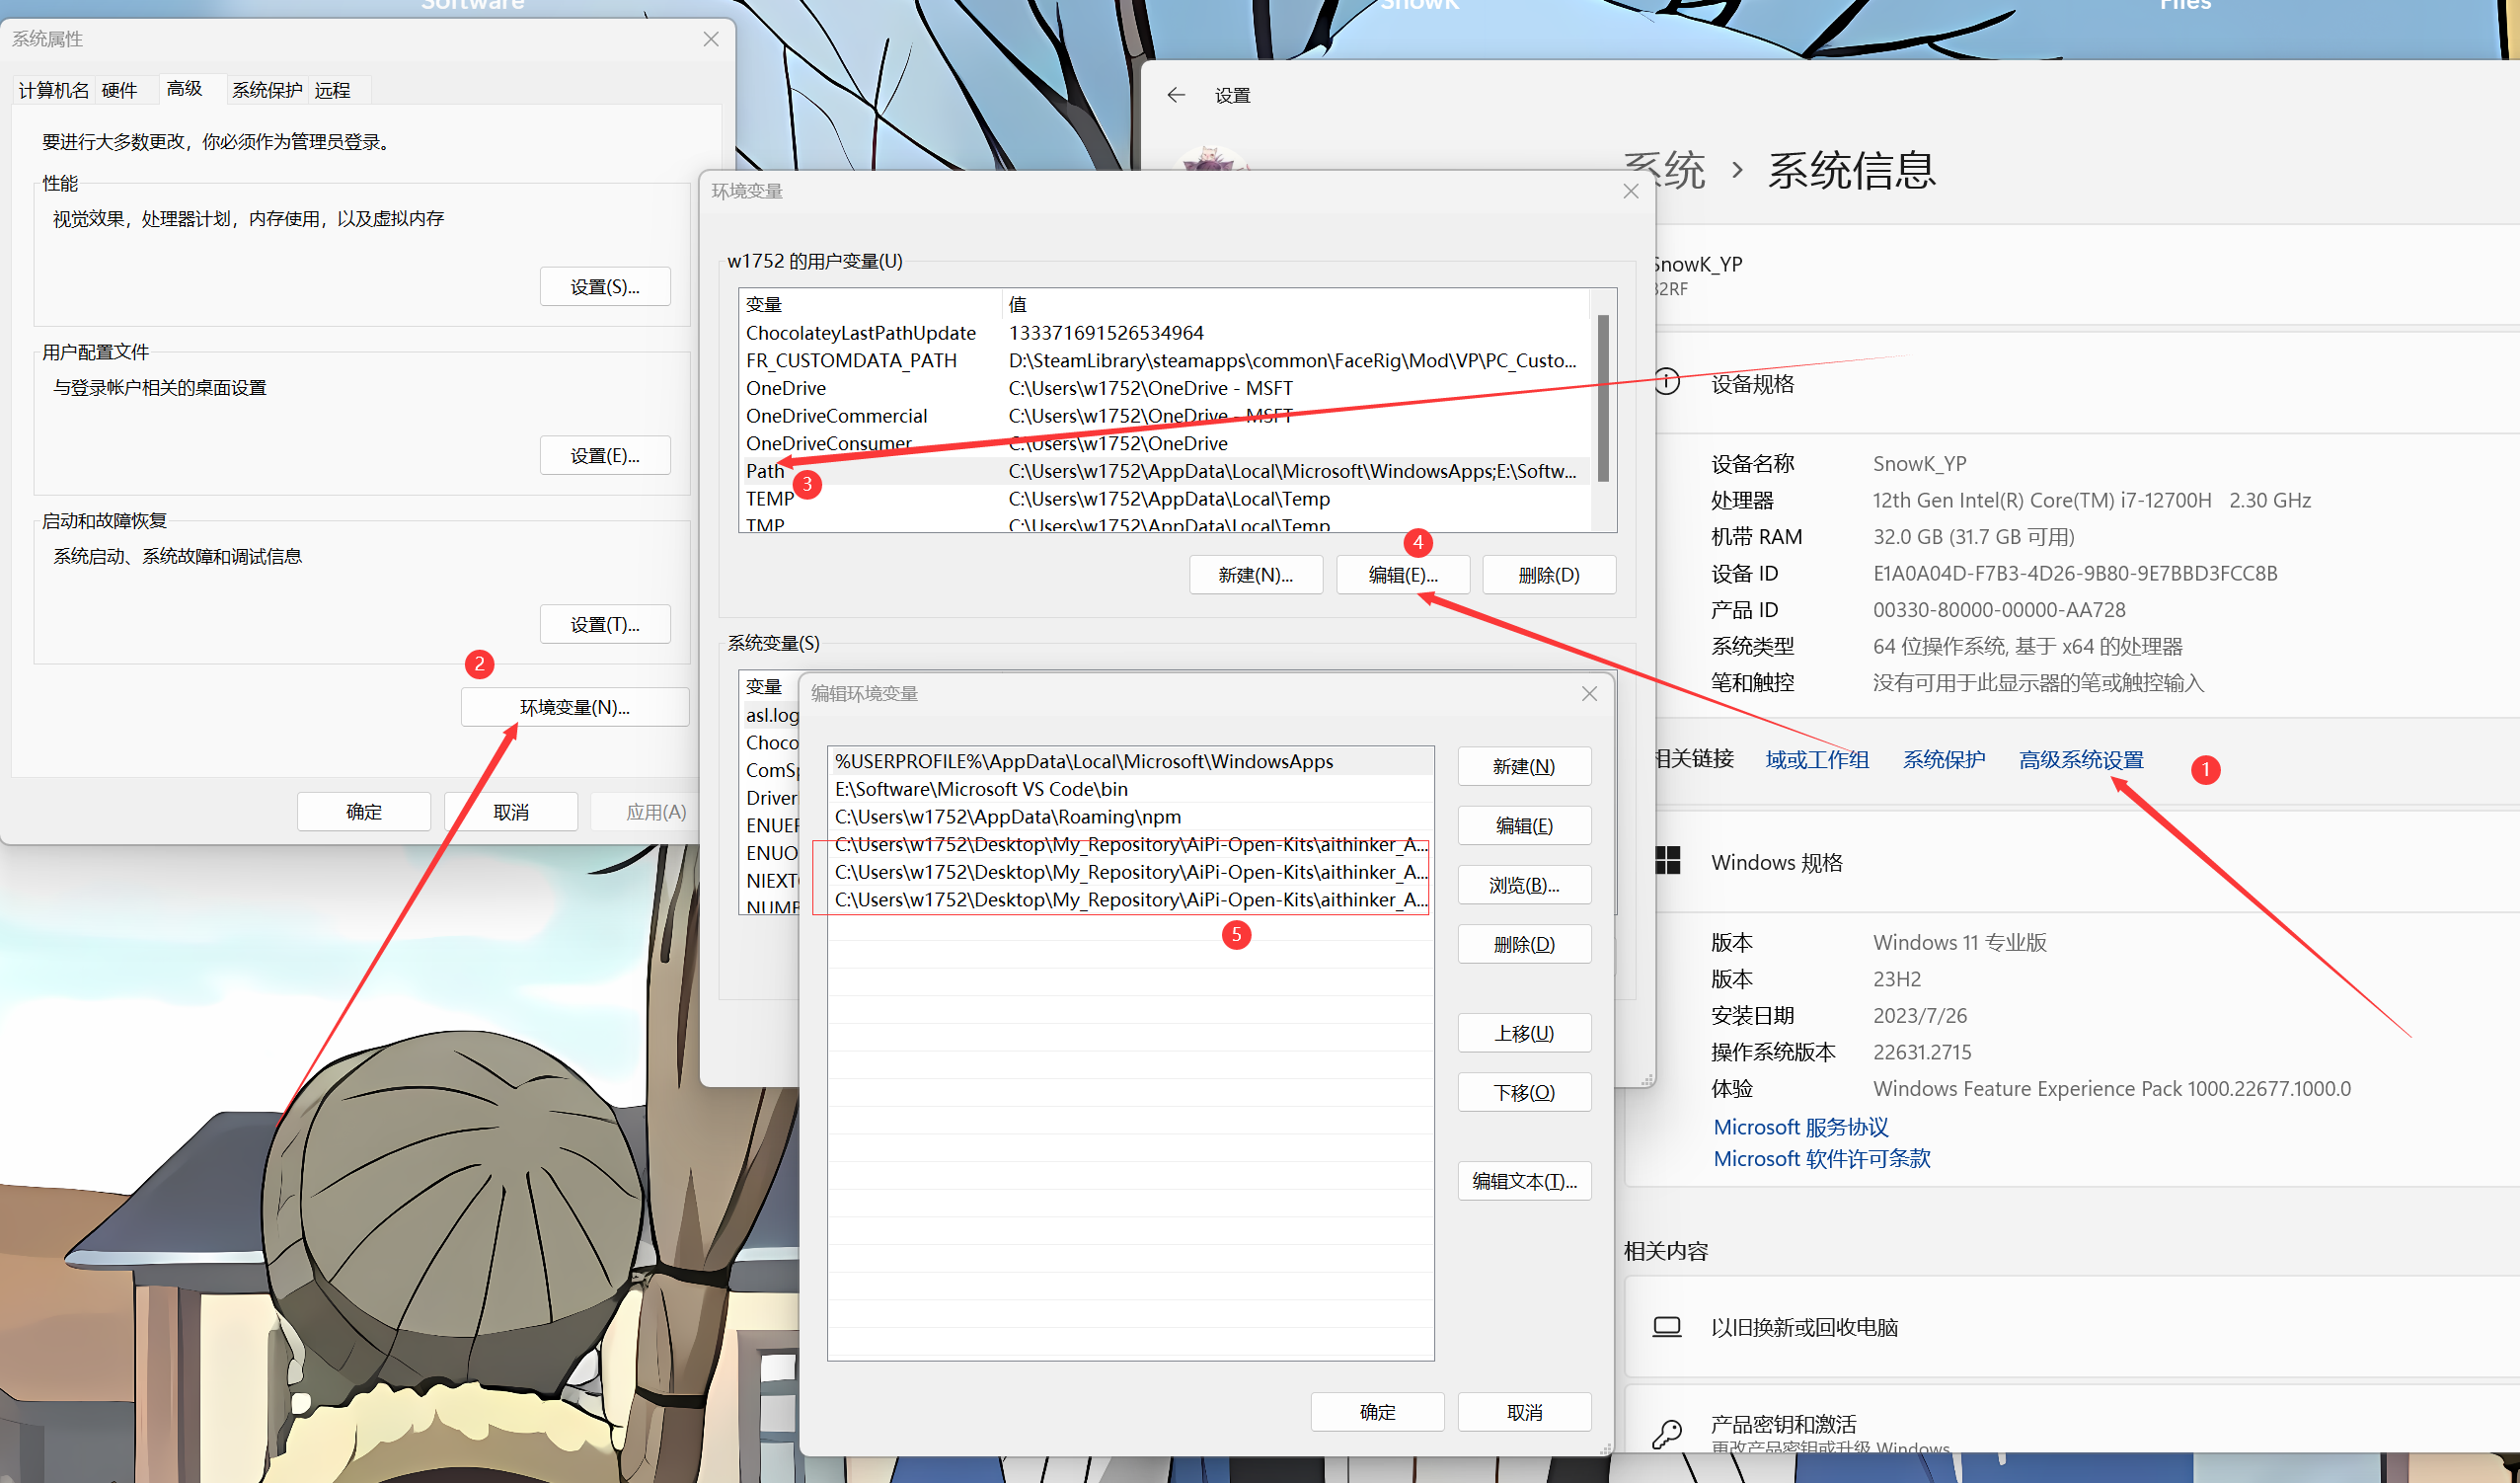
Task: Click user variables list scrollbar
Action: pyautogui.click(x=1603, y=400)
